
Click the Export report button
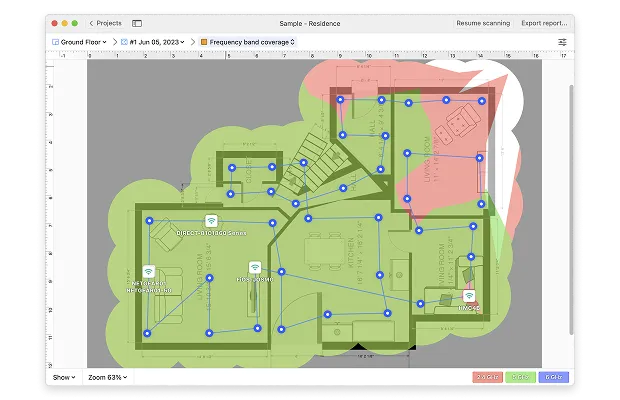[x=544, y=22]
